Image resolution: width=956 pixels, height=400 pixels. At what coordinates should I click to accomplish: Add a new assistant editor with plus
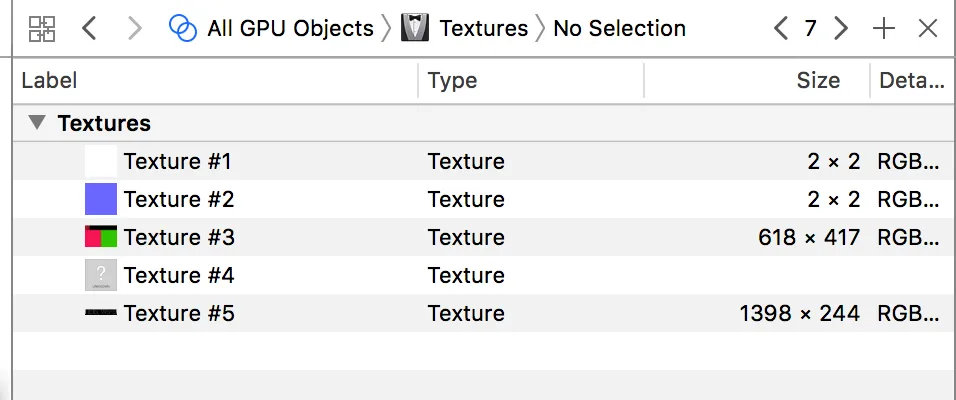tap(884, 28)
